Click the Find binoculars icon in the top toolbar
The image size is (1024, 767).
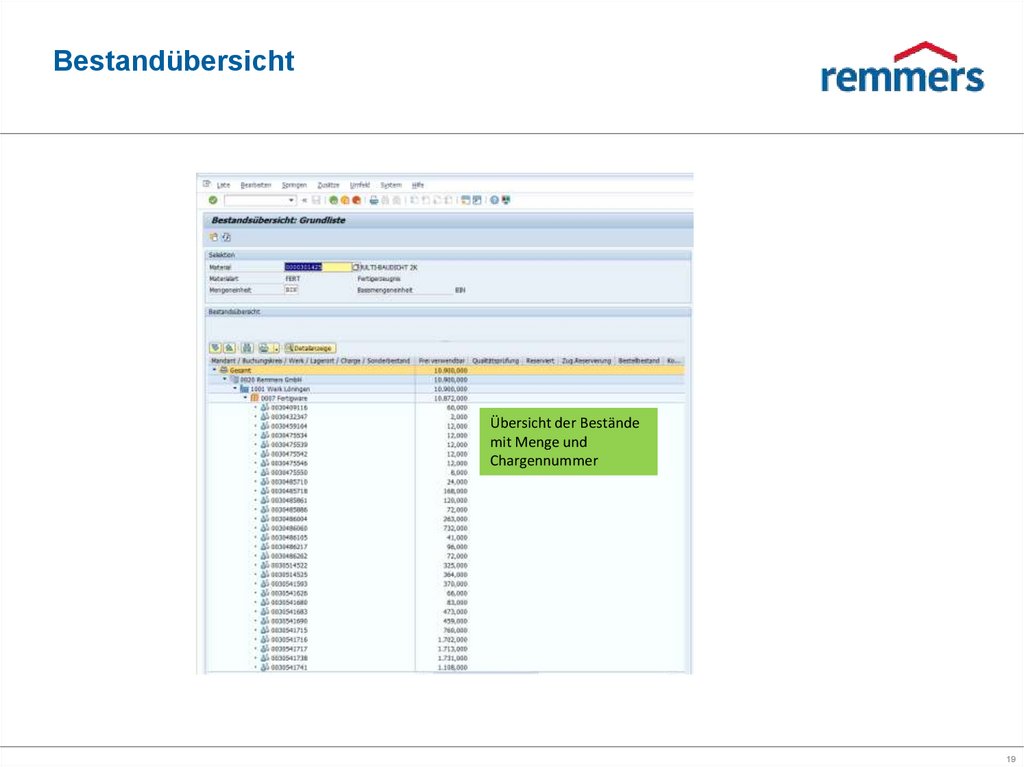pyautogui.click(x=385, y=200)
